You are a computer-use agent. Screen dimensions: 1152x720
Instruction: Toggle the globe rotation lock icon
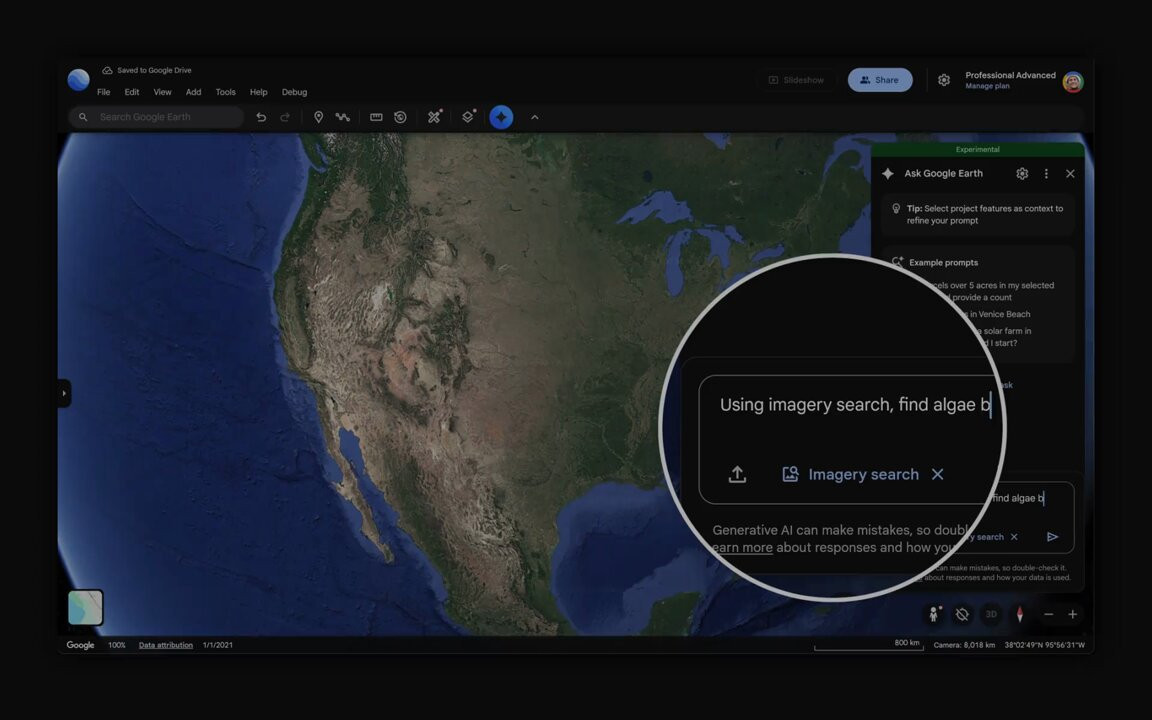[962, 614]
